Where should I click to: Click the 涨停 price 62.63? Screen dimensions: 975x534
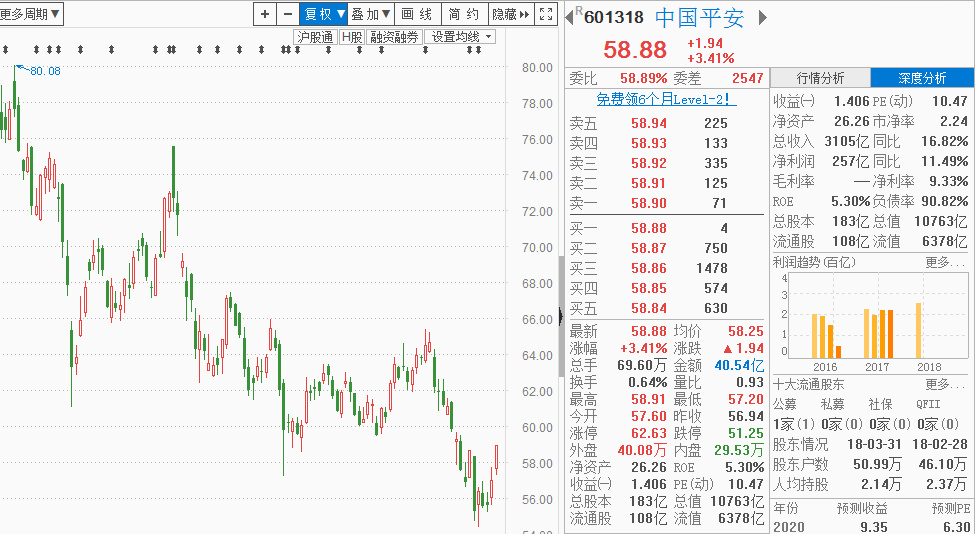point(649,433)
